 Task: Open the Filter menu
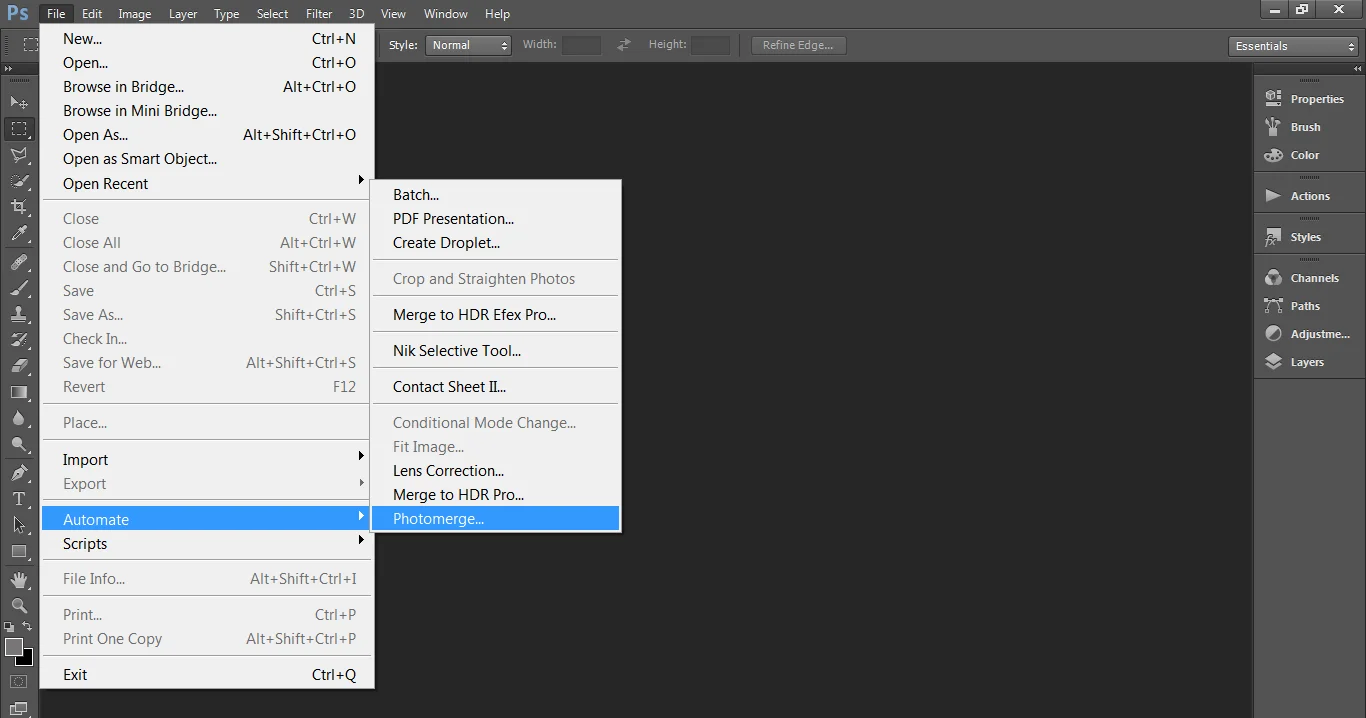coord(319,14)
